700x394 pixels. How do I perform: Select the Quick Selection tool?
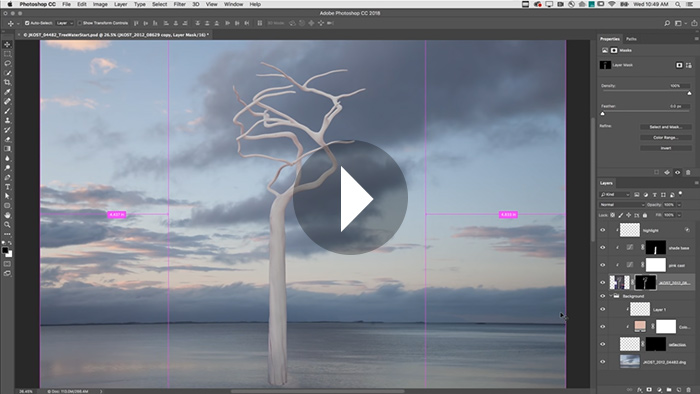(x=7, y=73)
